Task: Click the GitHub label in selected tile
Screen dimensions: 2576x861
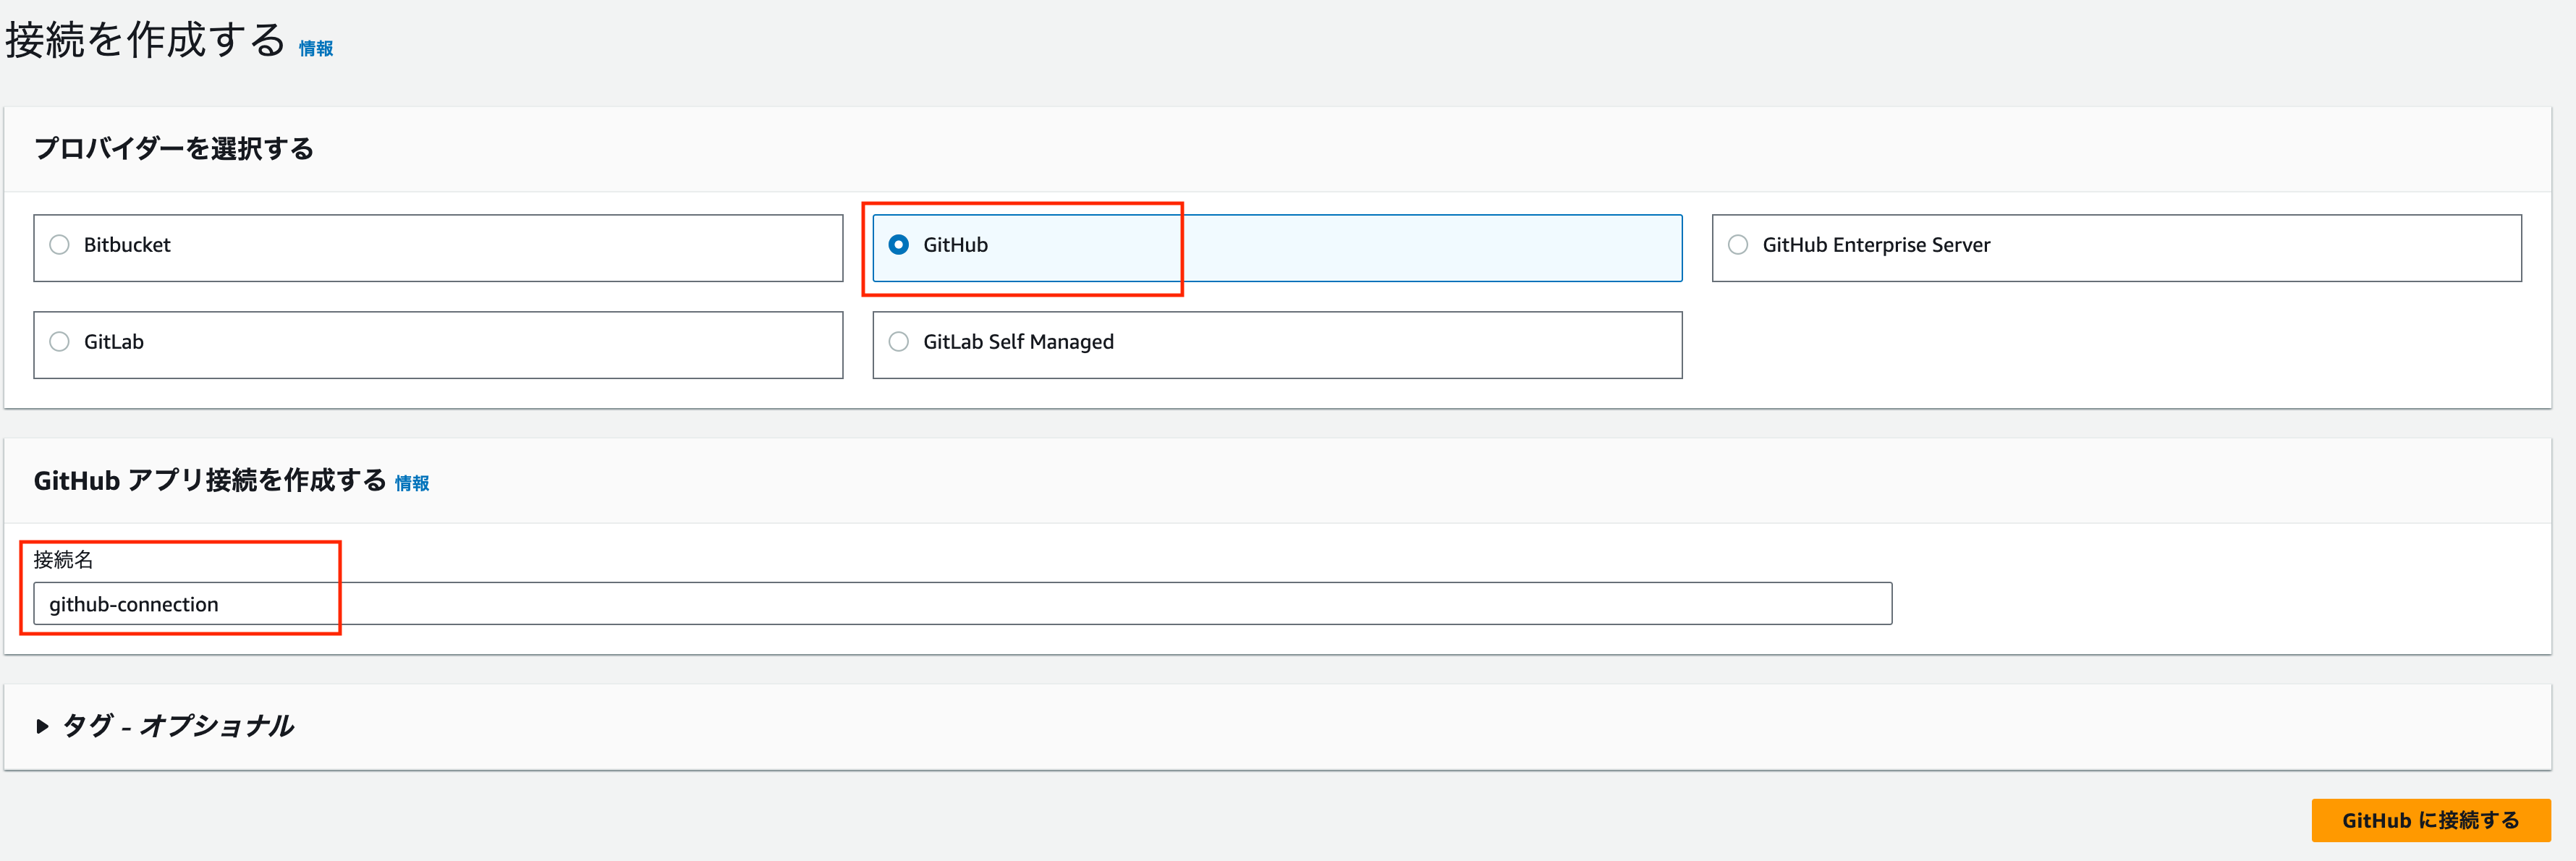Action: 955,245
